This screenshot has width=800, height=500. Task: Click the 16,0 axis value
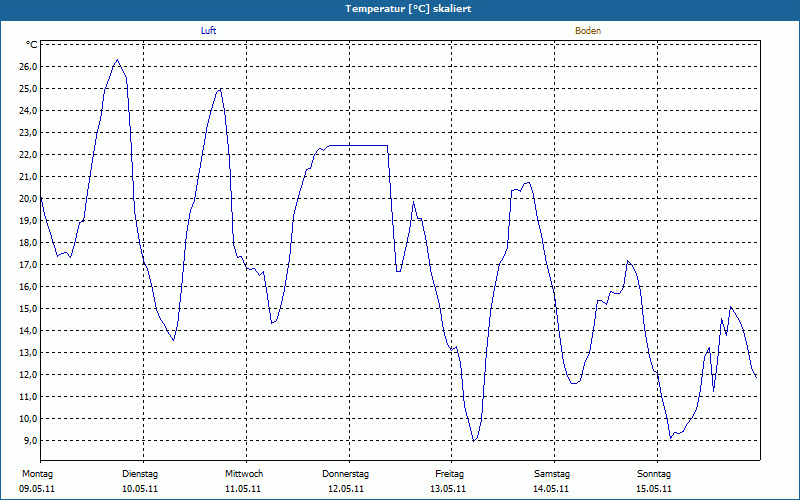(x=28, y=286)
